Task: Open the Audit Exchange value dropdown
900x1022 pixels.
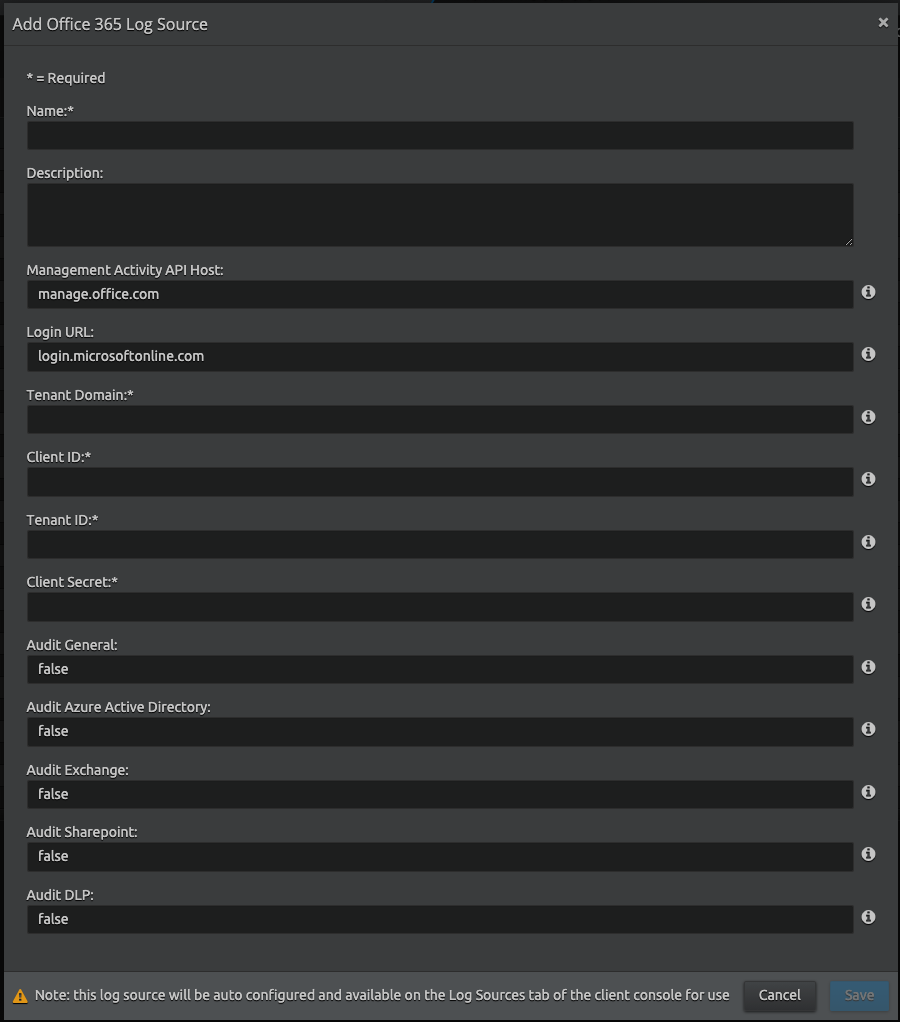Action: (440, 794)
